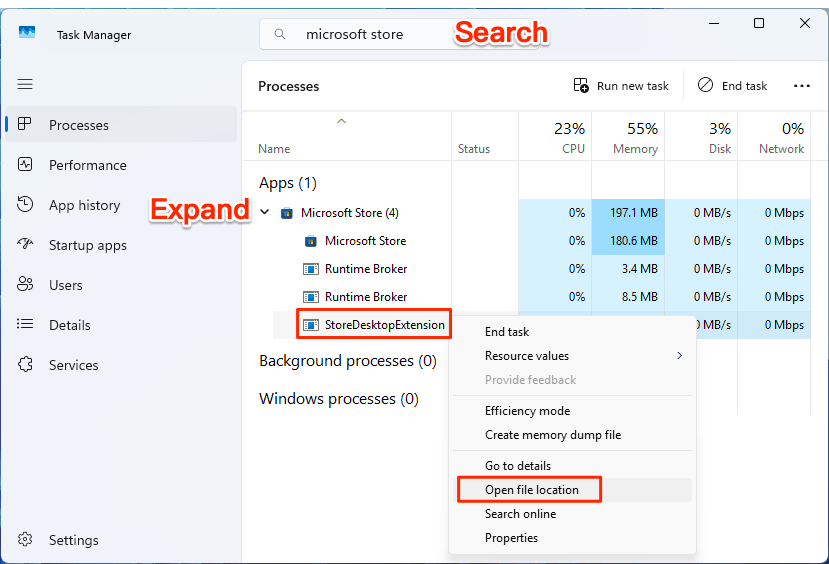
Task: Click the 197.1 MB memory cell
Action: click(x=628, y=213)
